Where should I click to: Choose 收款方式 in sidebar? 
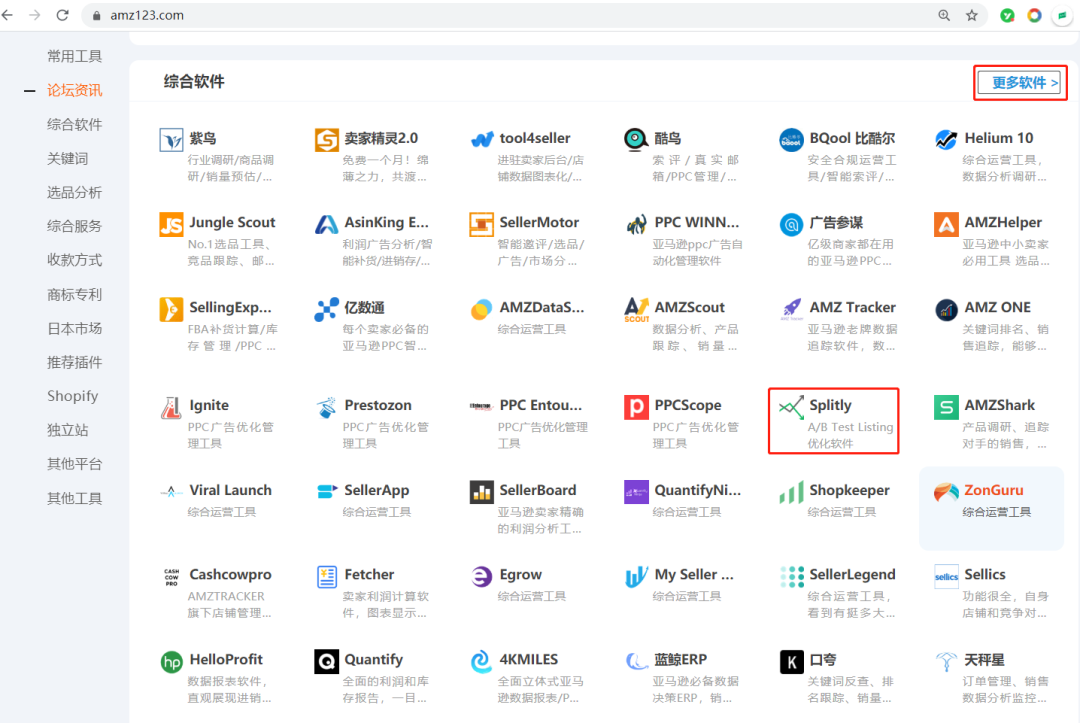[x=74, y=260]
